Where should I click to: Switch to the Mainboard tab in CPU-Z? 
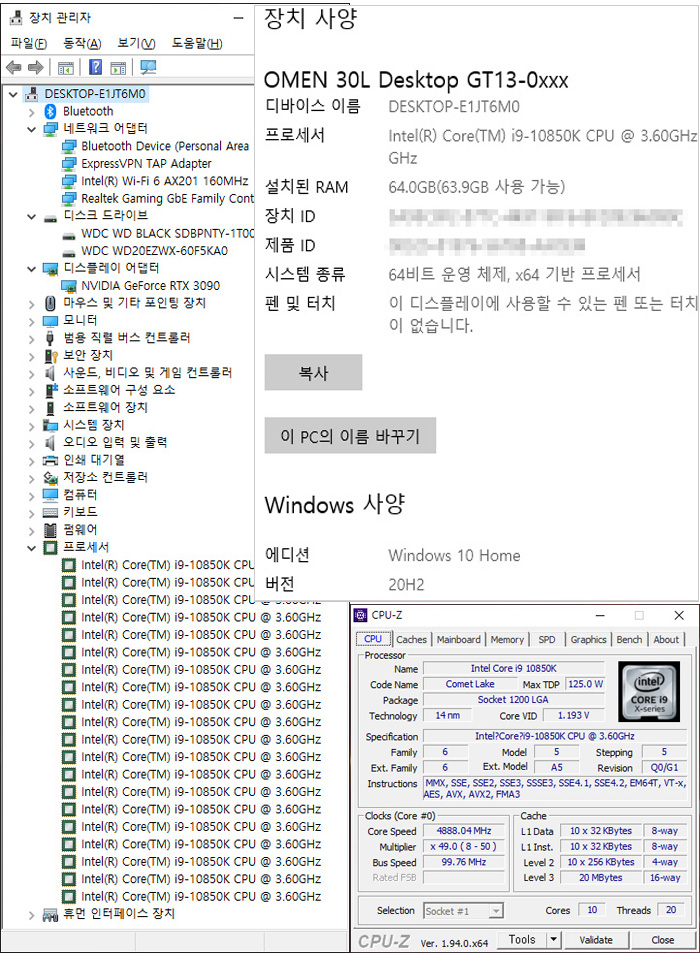coord(459,640)
